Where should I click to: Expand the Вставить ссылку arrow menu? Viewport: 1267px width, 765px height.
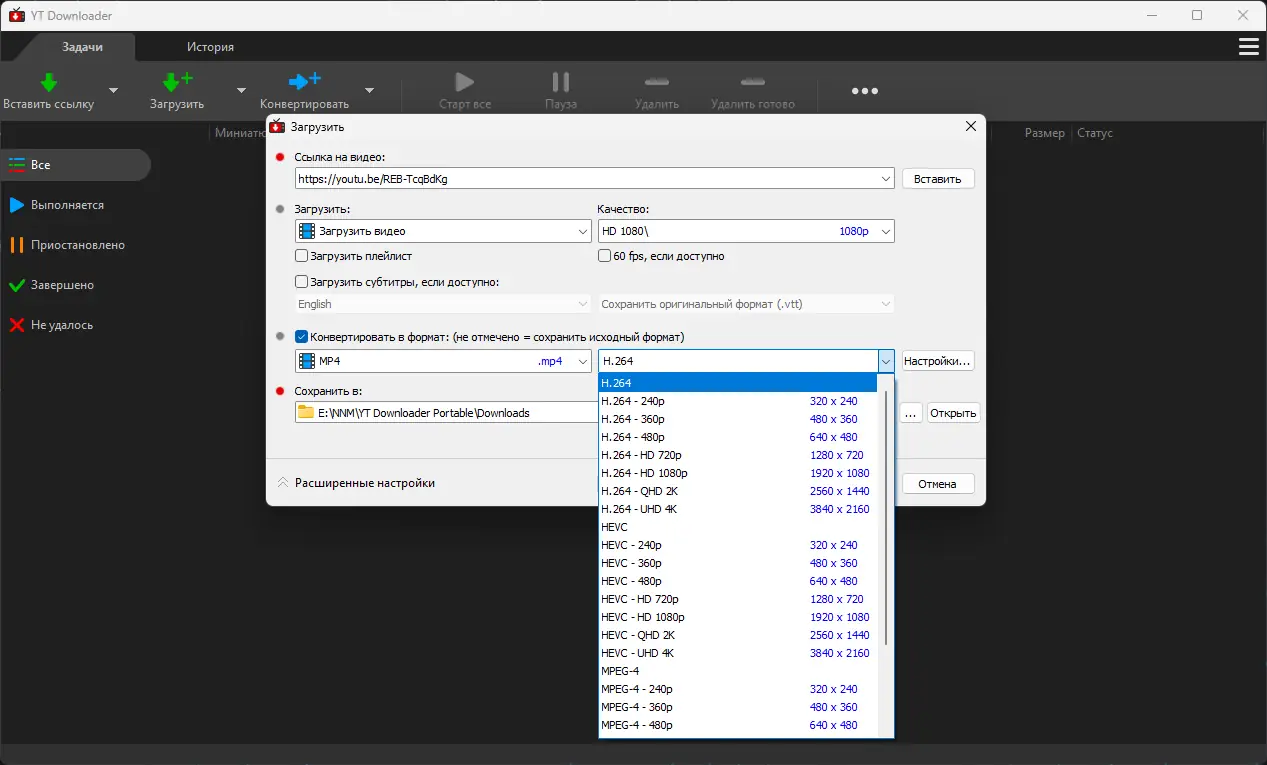click(113, 91)
